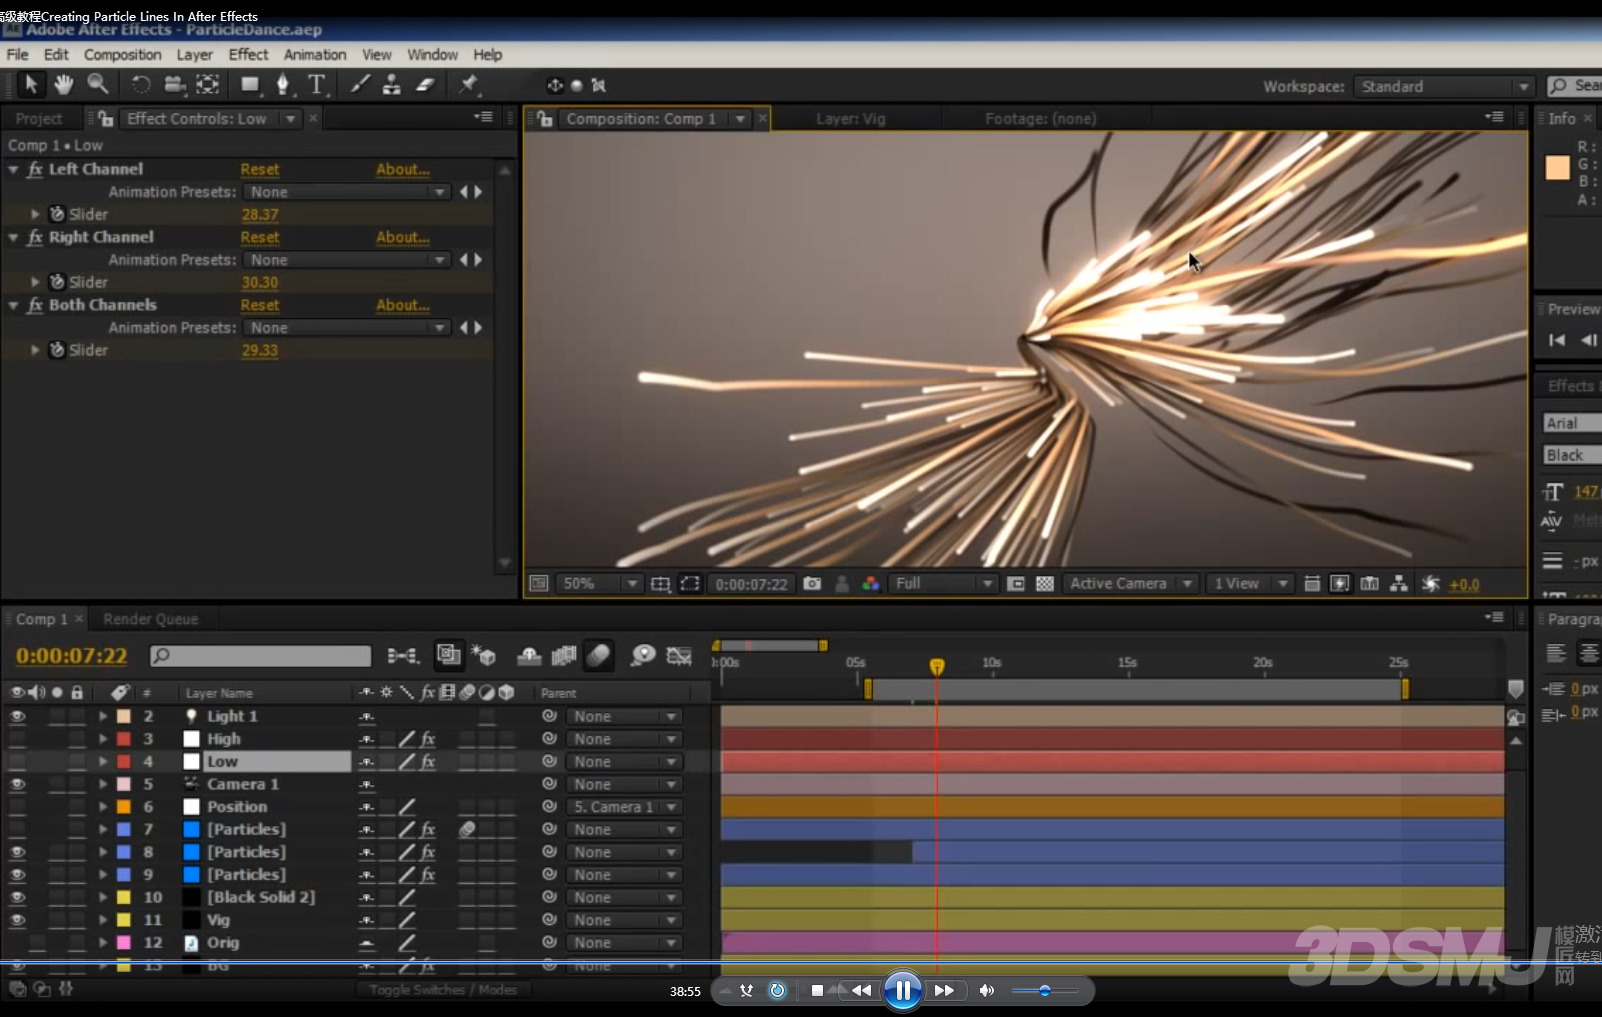Click Right Channel Slider value 30.30
Screen dimensions: 1602x1017
point(260,283)
